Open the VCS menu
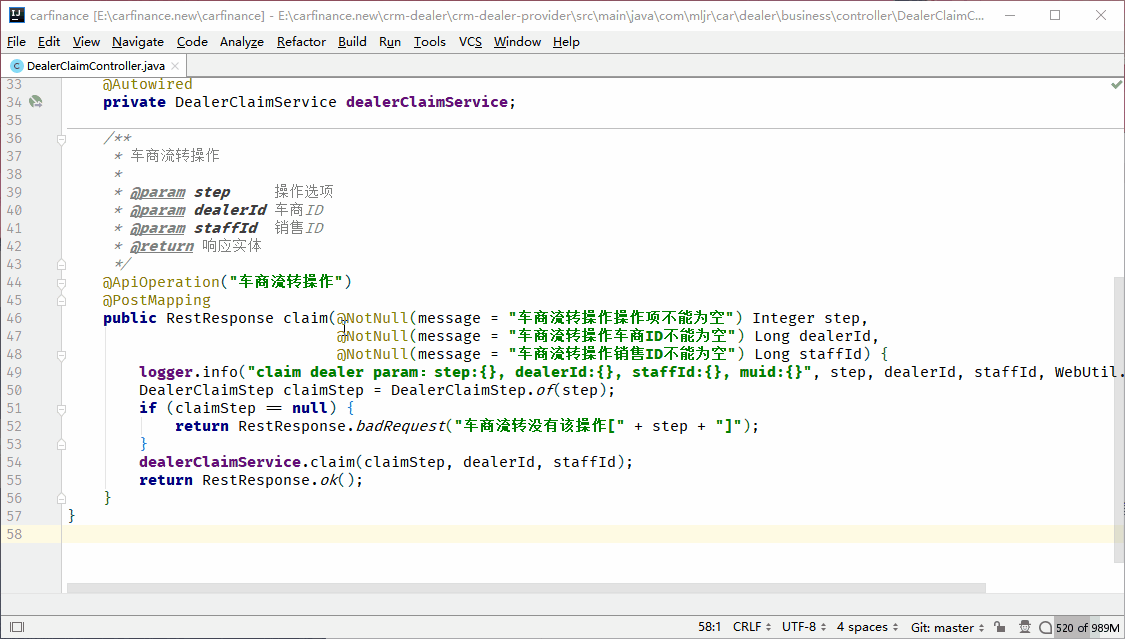The width and height of the screenshot is (1125, 639). pos(470,41)
